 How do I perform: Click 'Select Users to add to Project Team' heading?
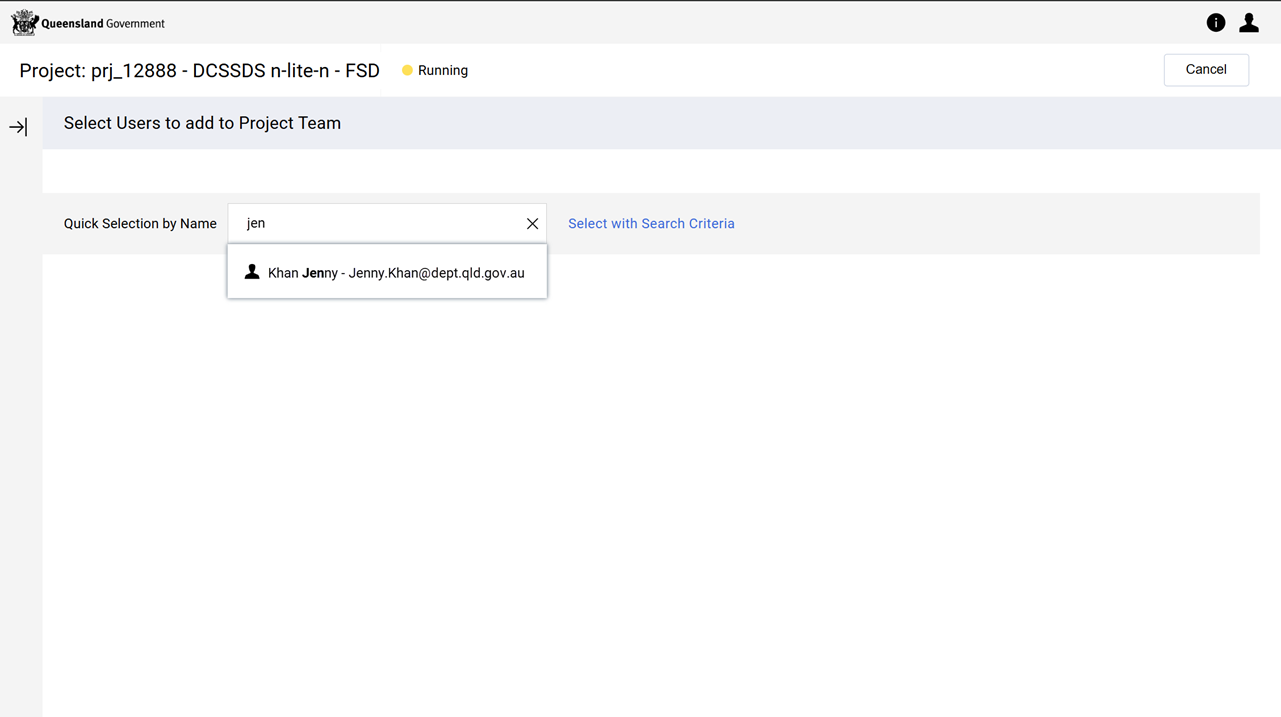click(x=202, y=124)
